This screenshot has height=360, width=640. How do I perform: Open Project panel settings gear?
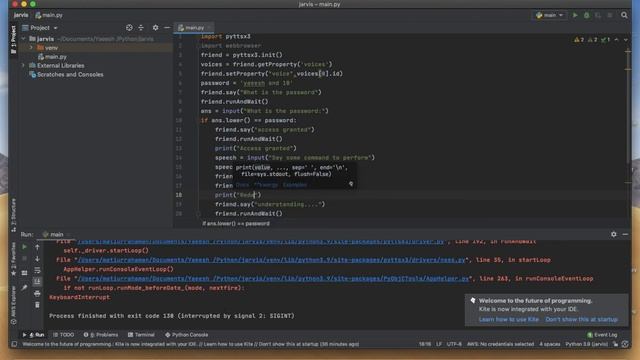(x=155, y=28)
